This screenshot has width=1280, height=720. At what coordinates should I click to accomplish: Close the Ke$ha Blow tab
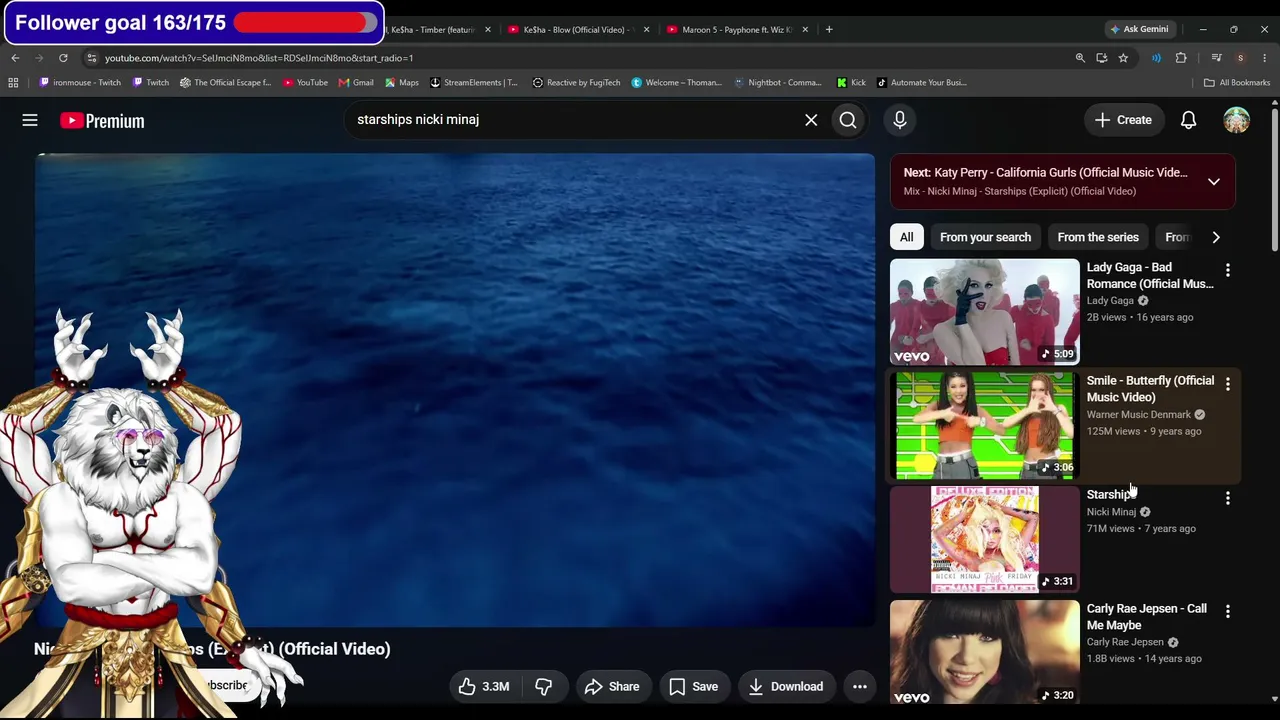(646, 29)
